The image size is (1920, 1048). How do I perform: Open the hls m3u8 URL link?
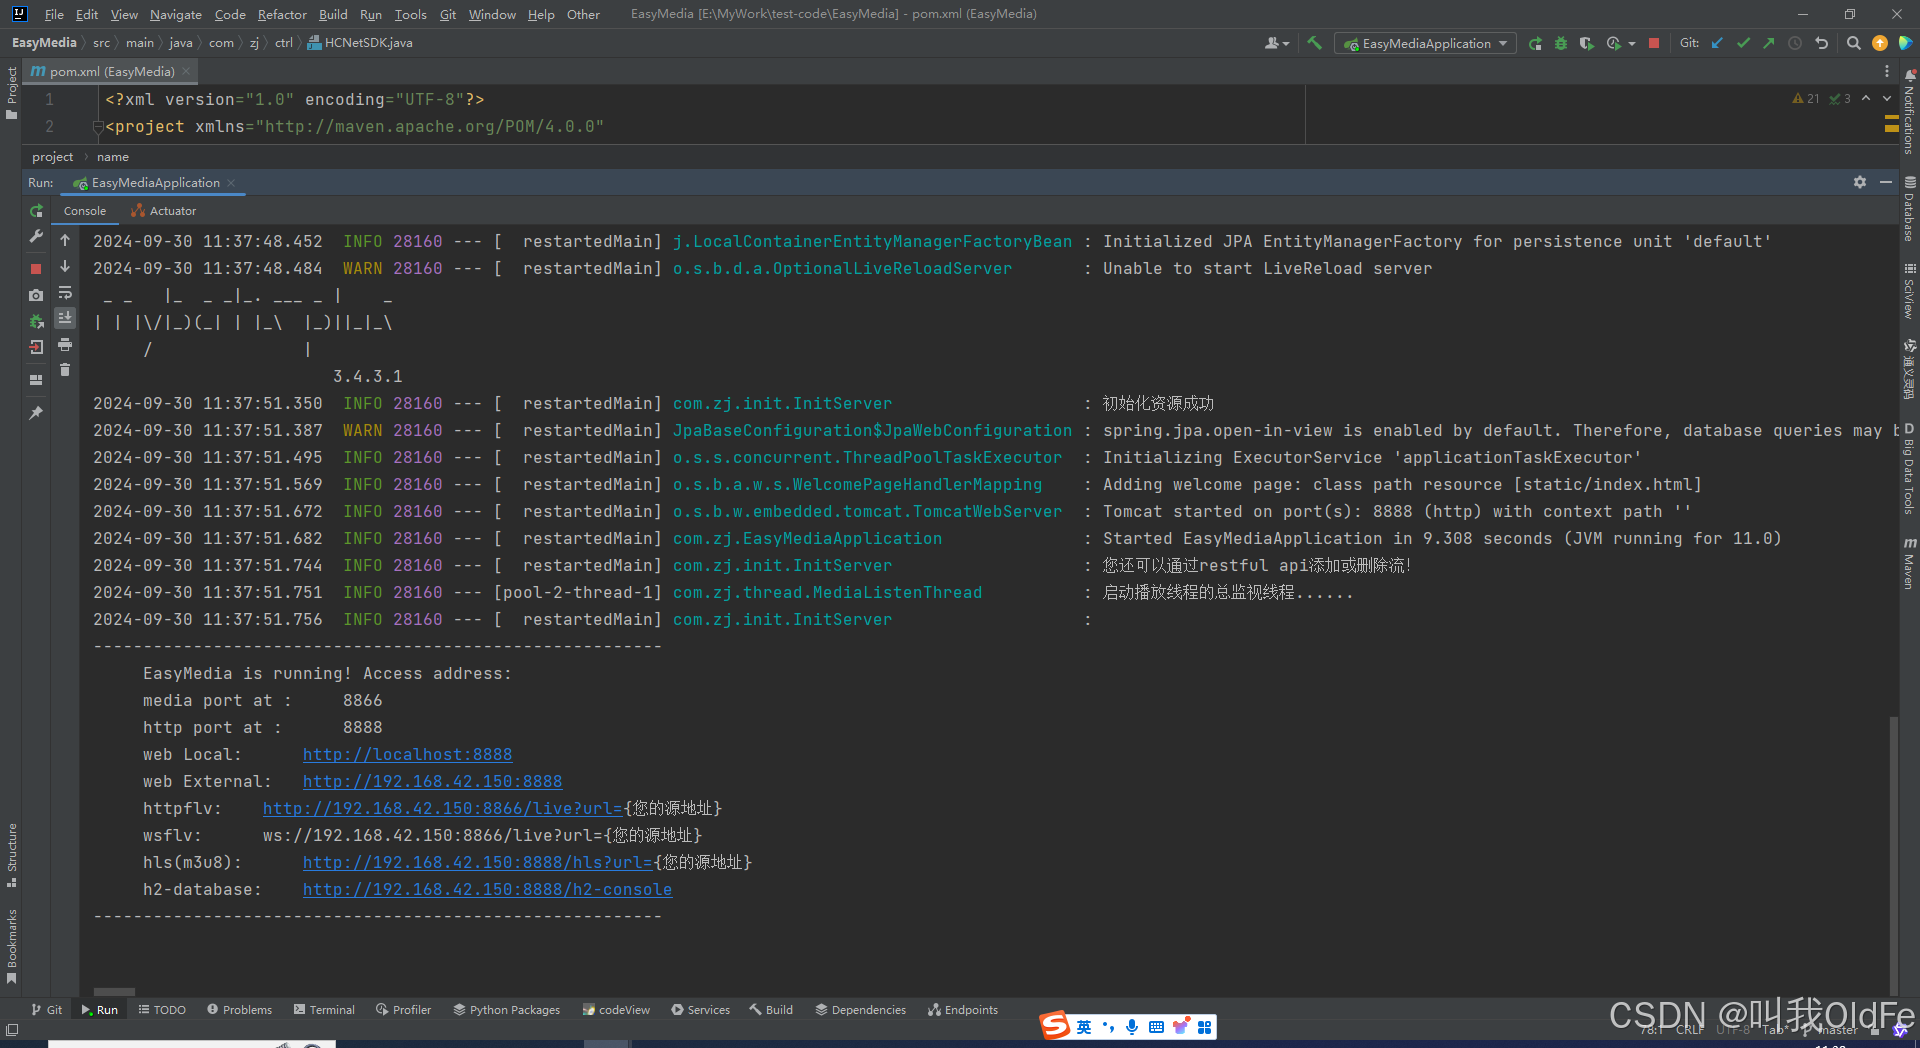pyautogui.click(x=477, y=862)
